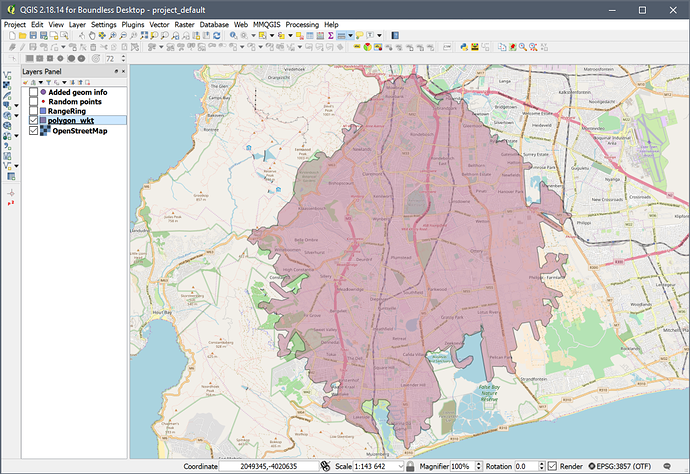This screenshot has height=474, width=690.
Task: Expand the measure tool dropdown arrow
Action: click(351, 36)
